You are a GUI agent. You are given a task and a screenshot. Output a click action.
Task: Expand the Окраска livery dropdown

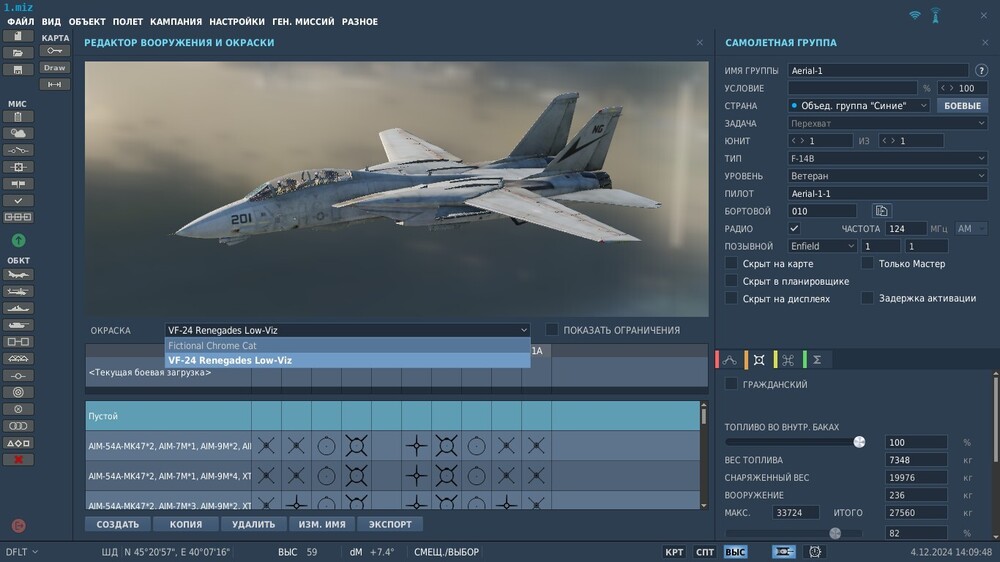coord(348,330)
